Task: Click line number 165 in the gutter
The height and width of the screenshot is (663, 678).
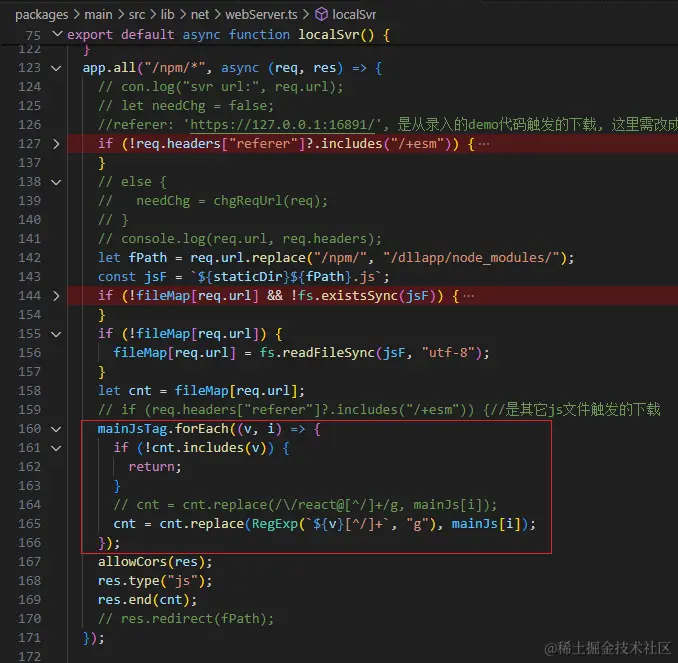Action: click(29, 524)
